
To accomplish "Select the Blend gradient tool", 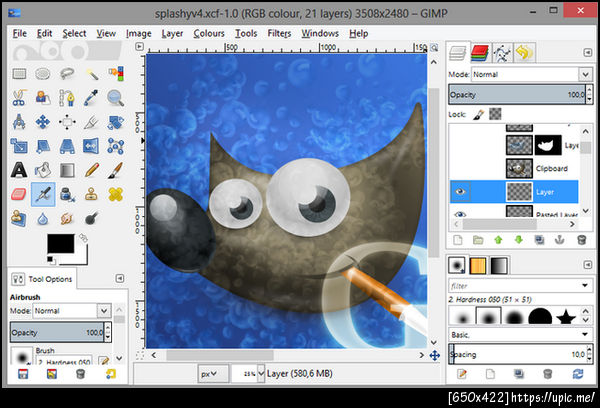I will tap(67, 170).
